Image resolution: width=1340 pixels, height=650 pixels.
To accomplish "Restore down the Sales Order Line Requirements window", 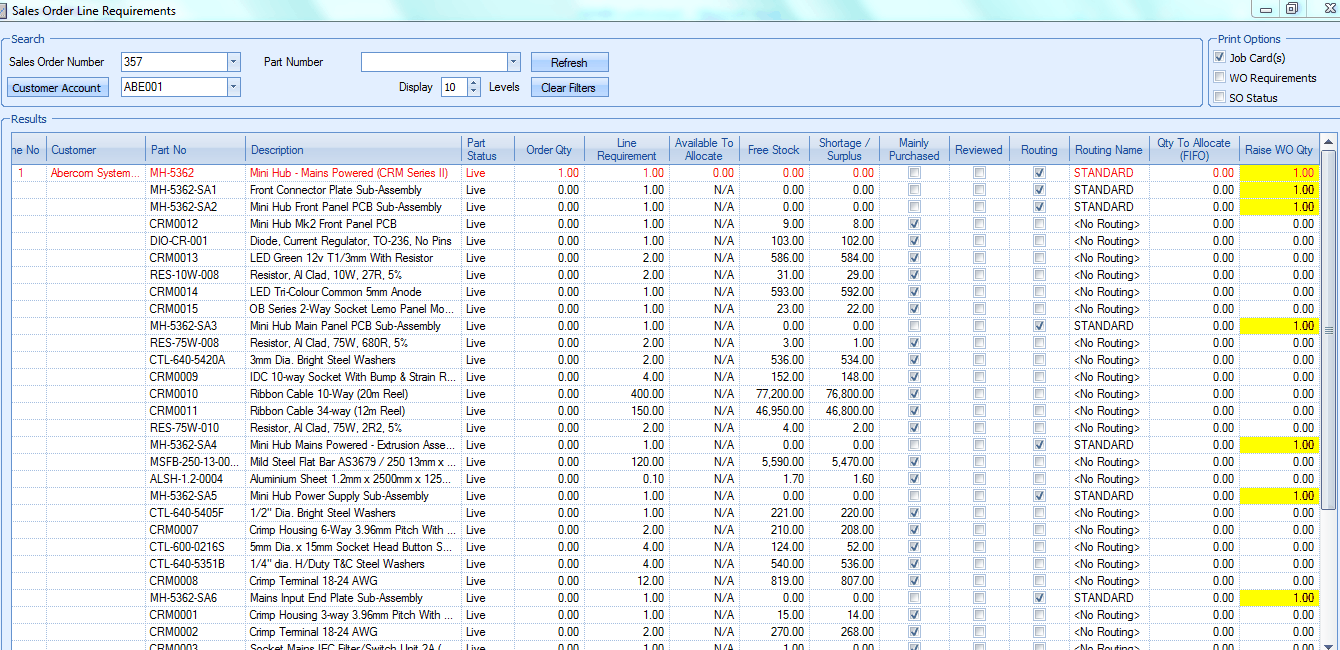I will click(x=1292, y=9).
